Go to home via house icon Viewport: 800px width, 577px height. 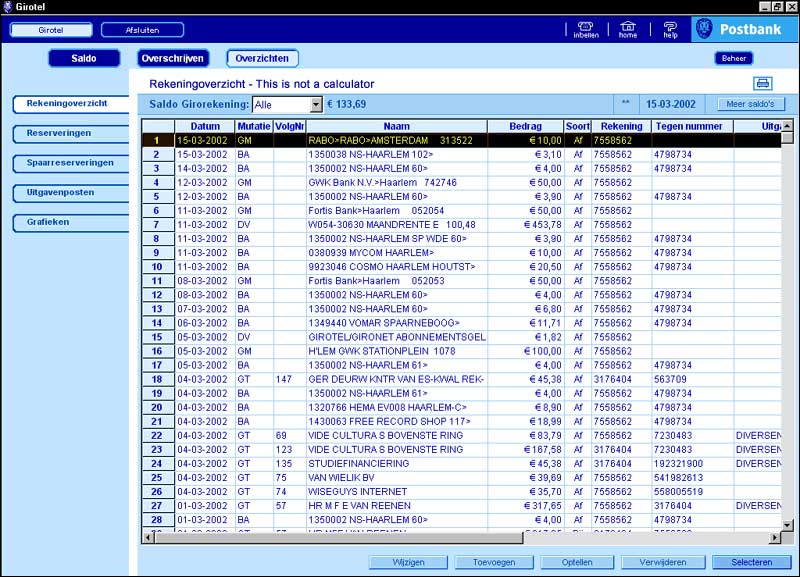(628, 30)
